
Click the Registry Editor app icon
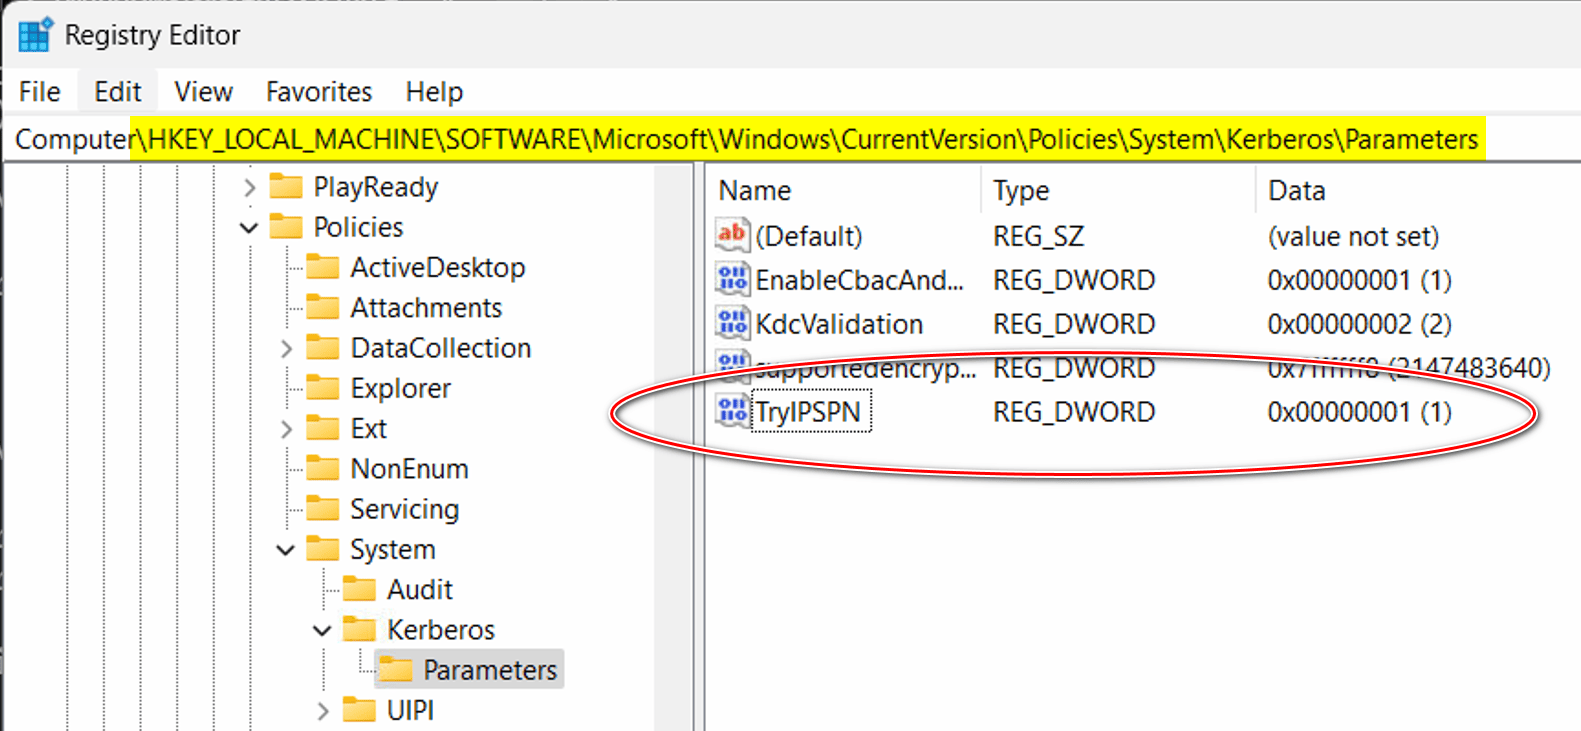pos(34,34)
